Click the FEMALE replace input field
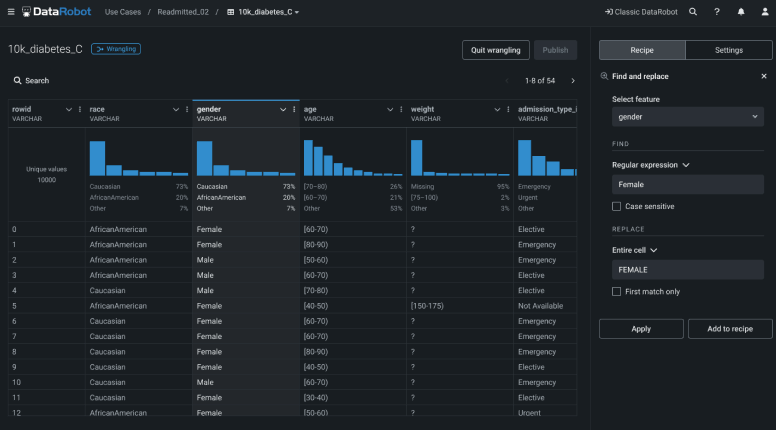The image size is (776, 430). point(686,269)
